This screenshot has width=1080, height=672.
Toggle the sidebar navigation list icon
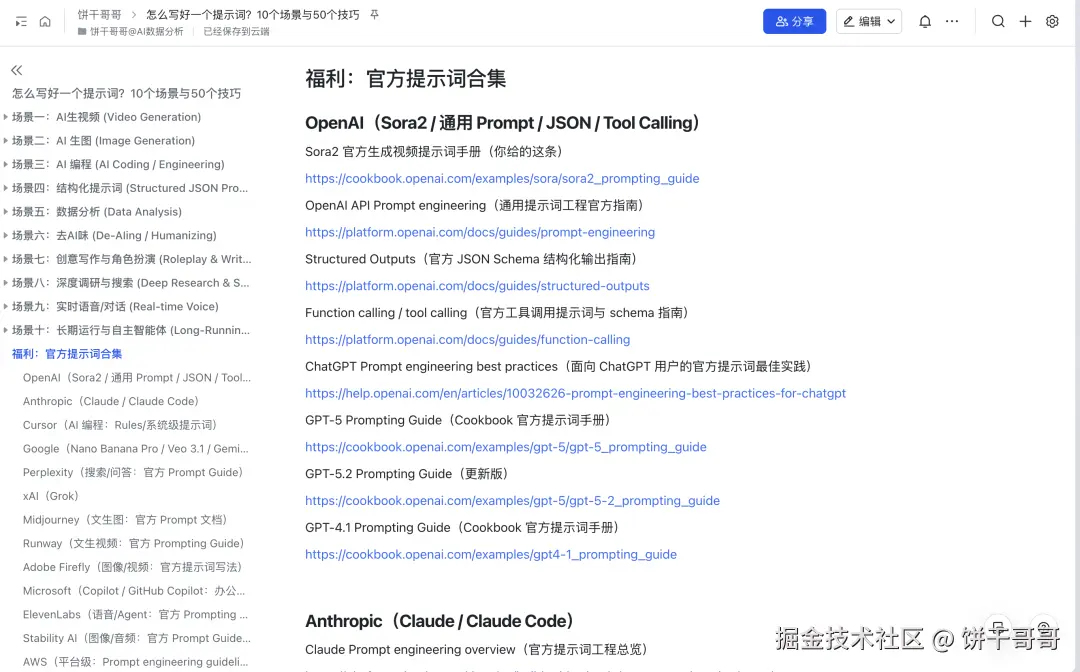[21, 21]
